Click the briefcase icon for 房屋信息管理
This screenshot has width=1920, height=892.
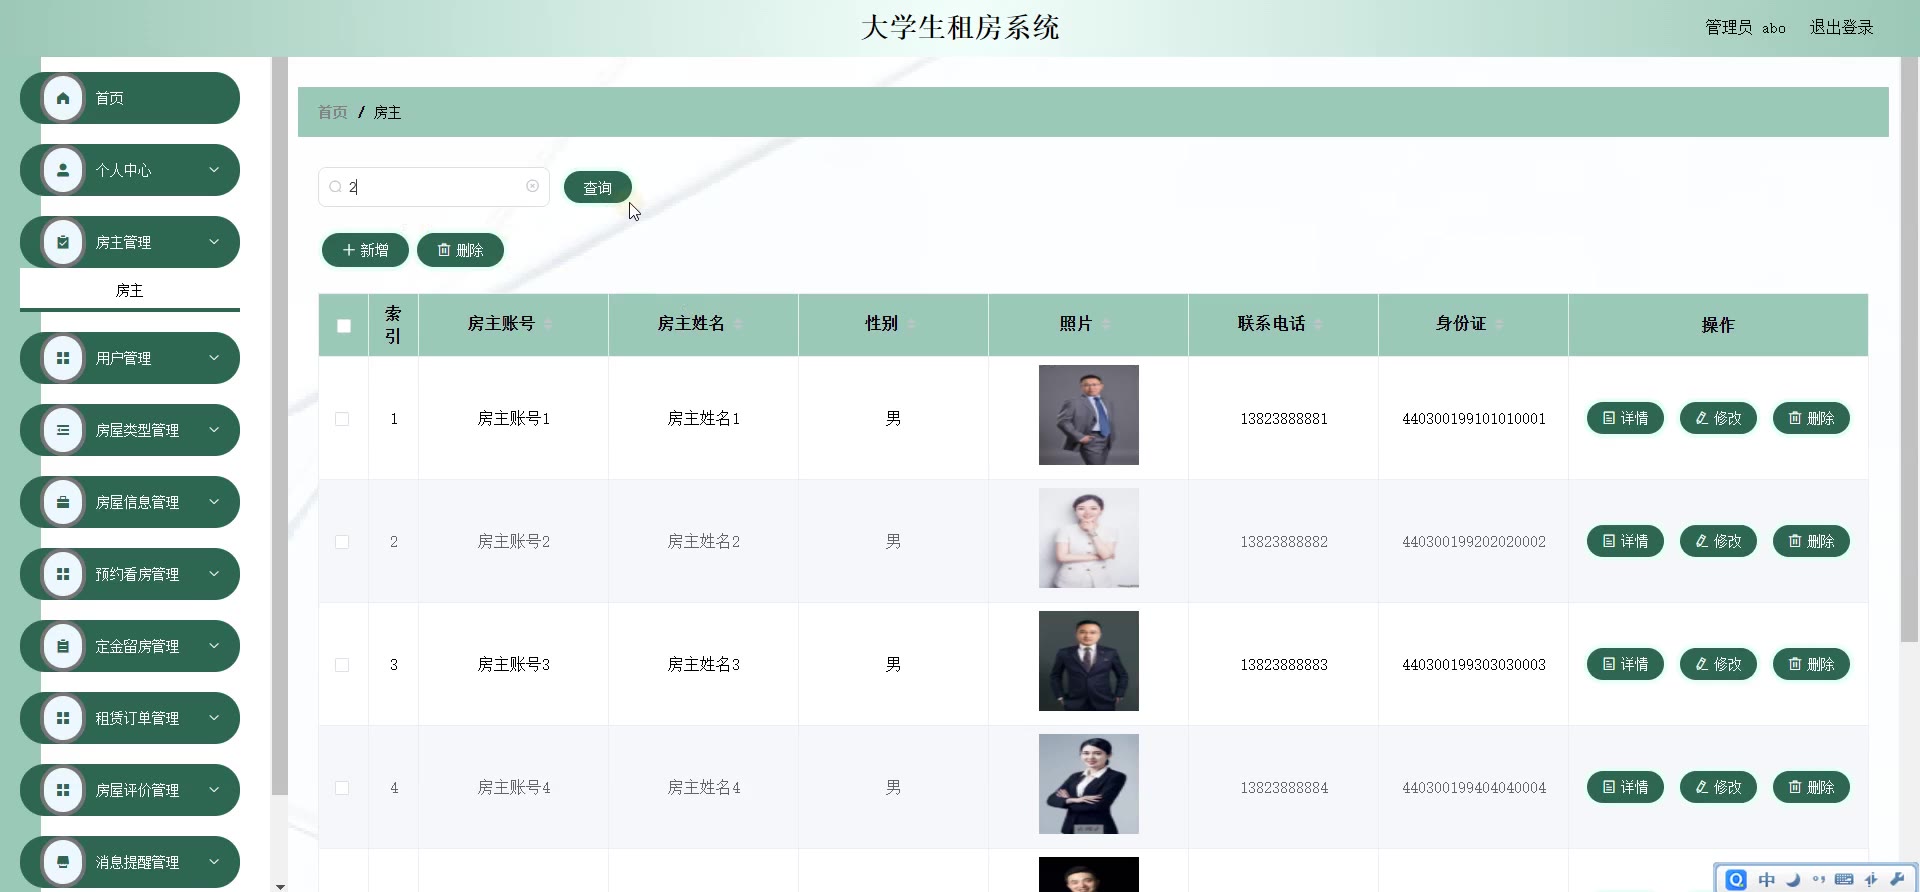click(x=63, y=502)
